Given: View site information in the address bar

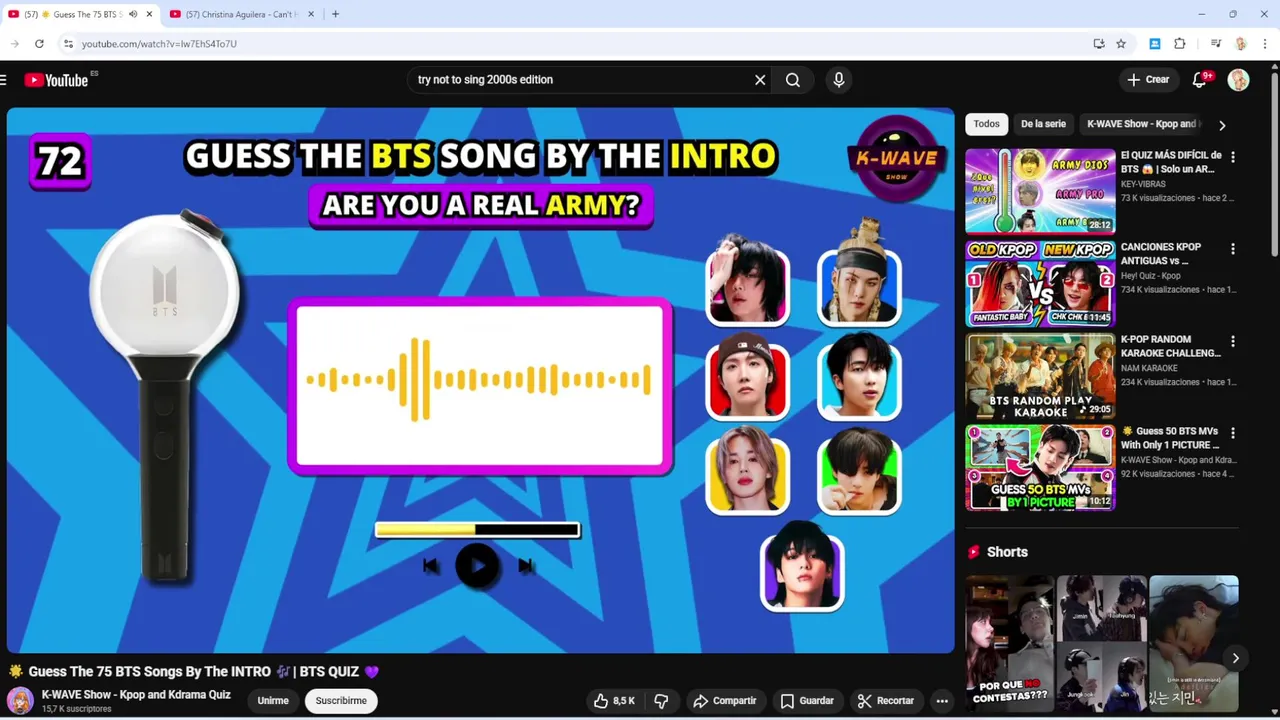Looking at the screenshot, I should tap(68, 44).
